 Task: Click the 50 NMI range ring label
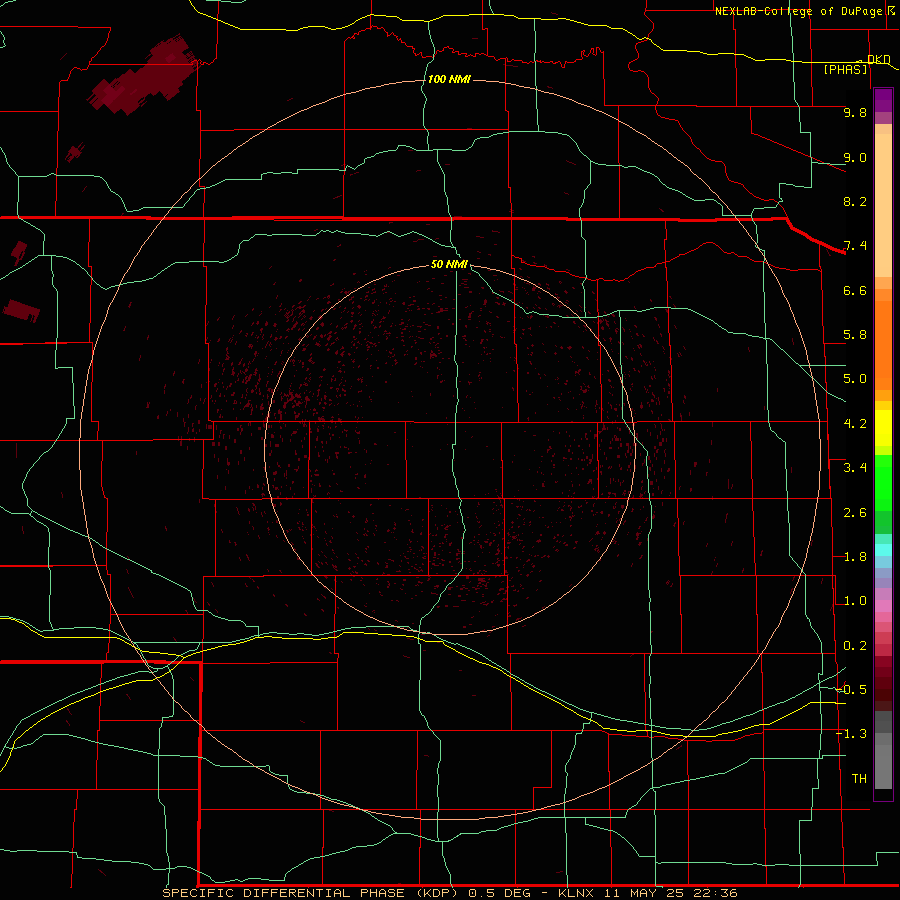[449, 264]
